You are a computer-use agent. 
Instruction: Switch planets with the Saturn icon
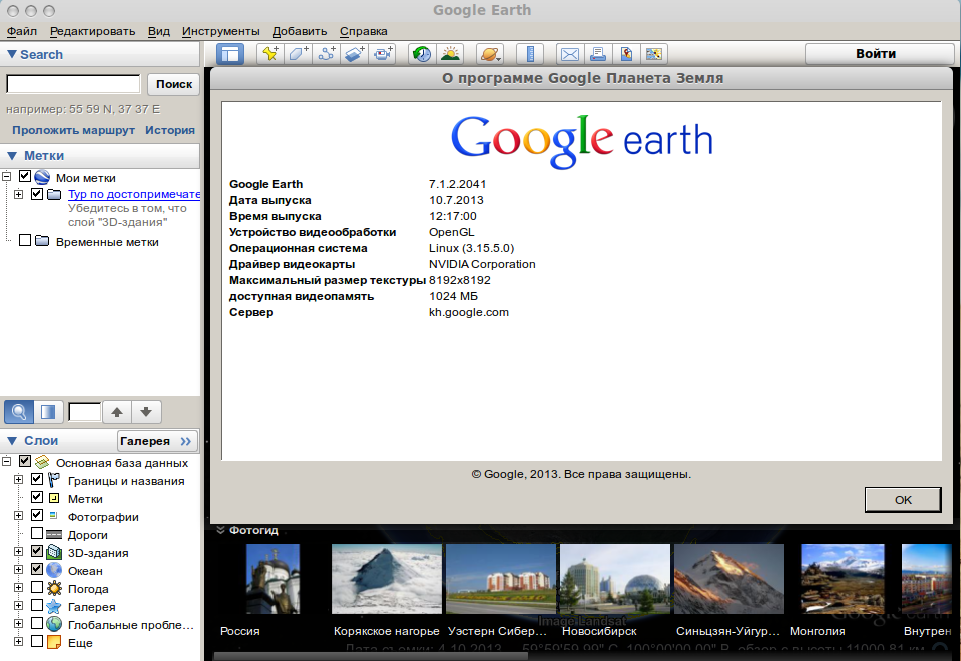490,54
